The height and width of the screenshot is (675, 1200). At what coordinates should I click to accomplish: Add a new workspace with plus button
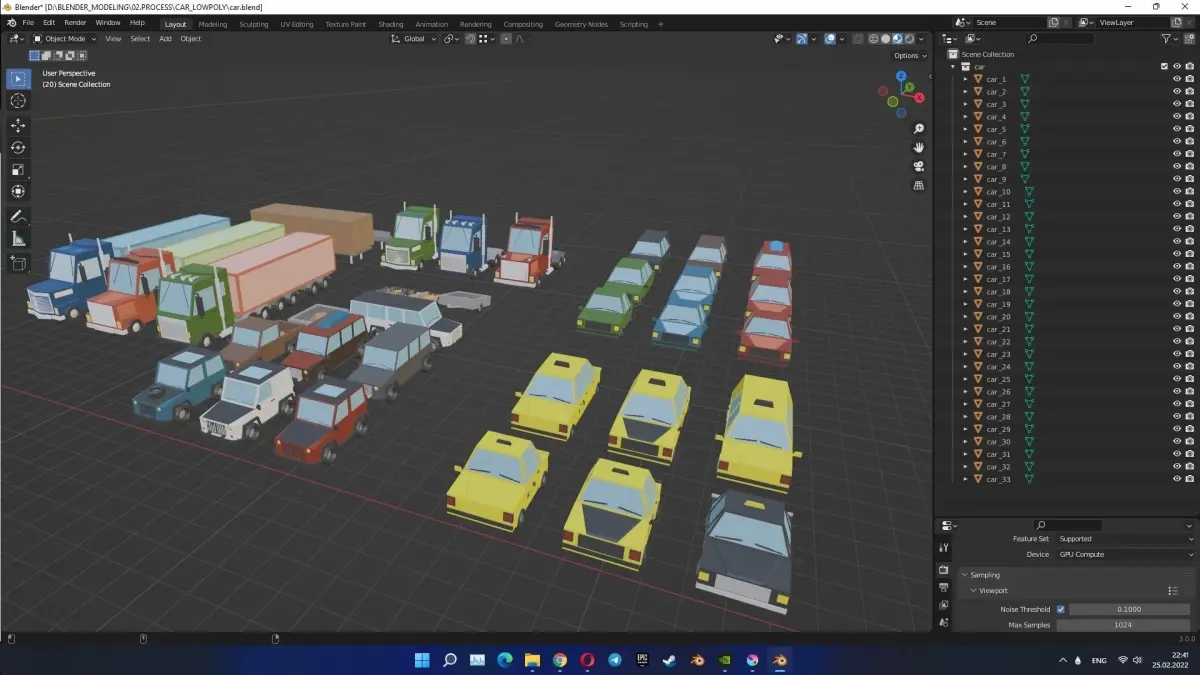(660, 24)
